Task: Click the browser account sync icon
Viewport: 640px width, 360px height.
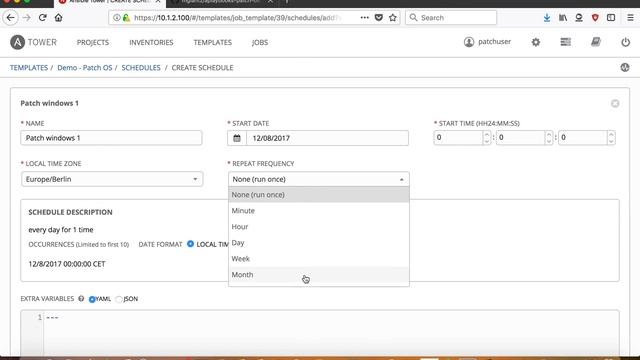Action: [579, 18]
